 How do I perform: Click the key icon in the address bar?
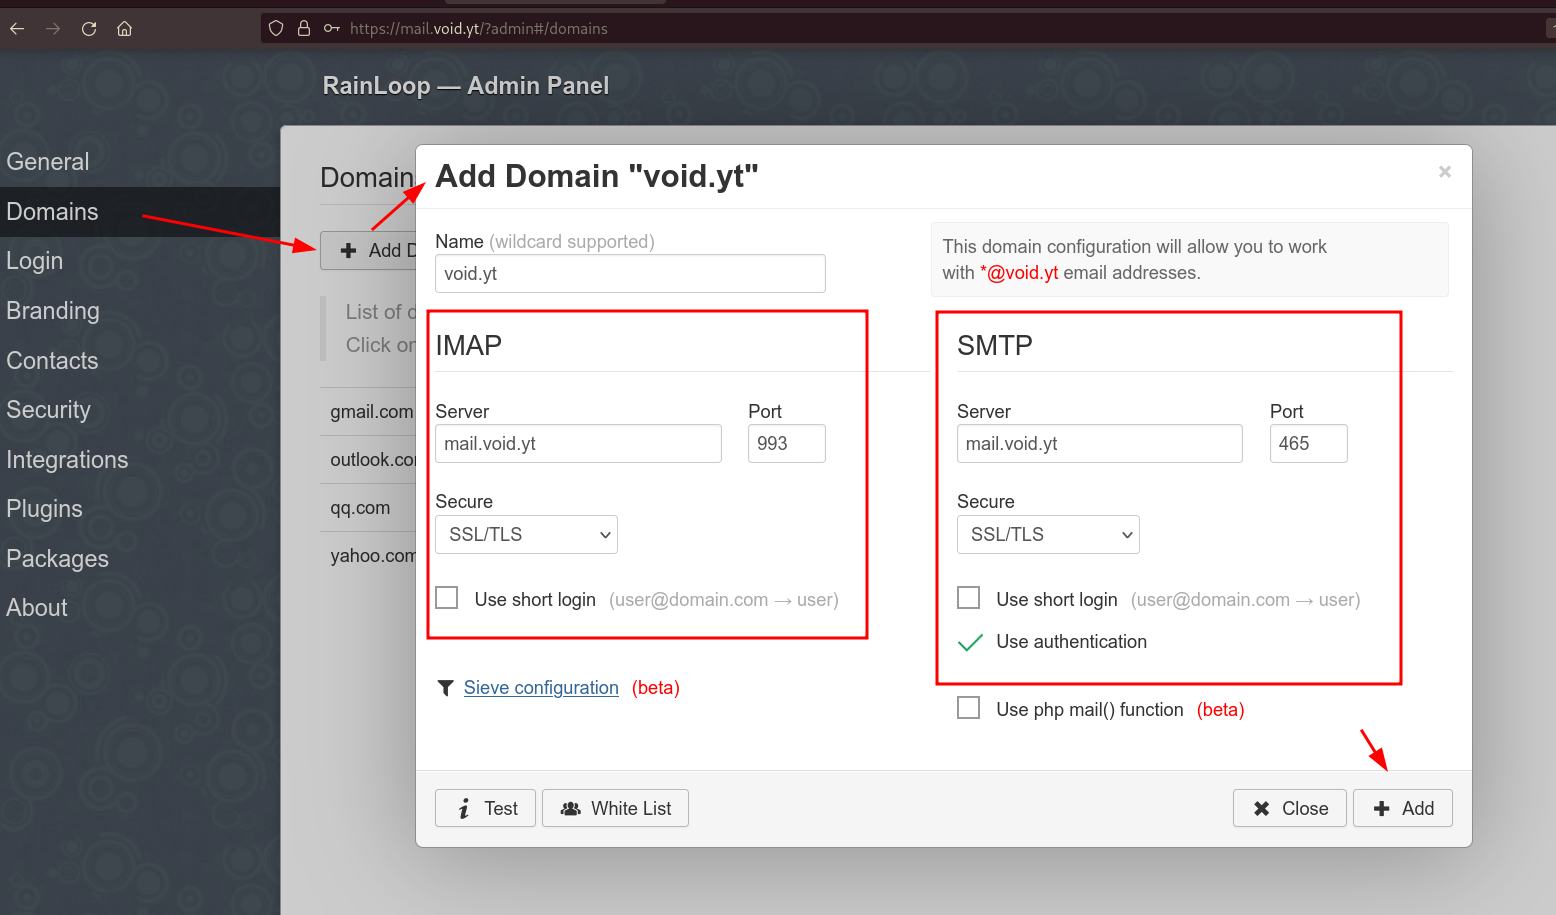tap(332, 29)
